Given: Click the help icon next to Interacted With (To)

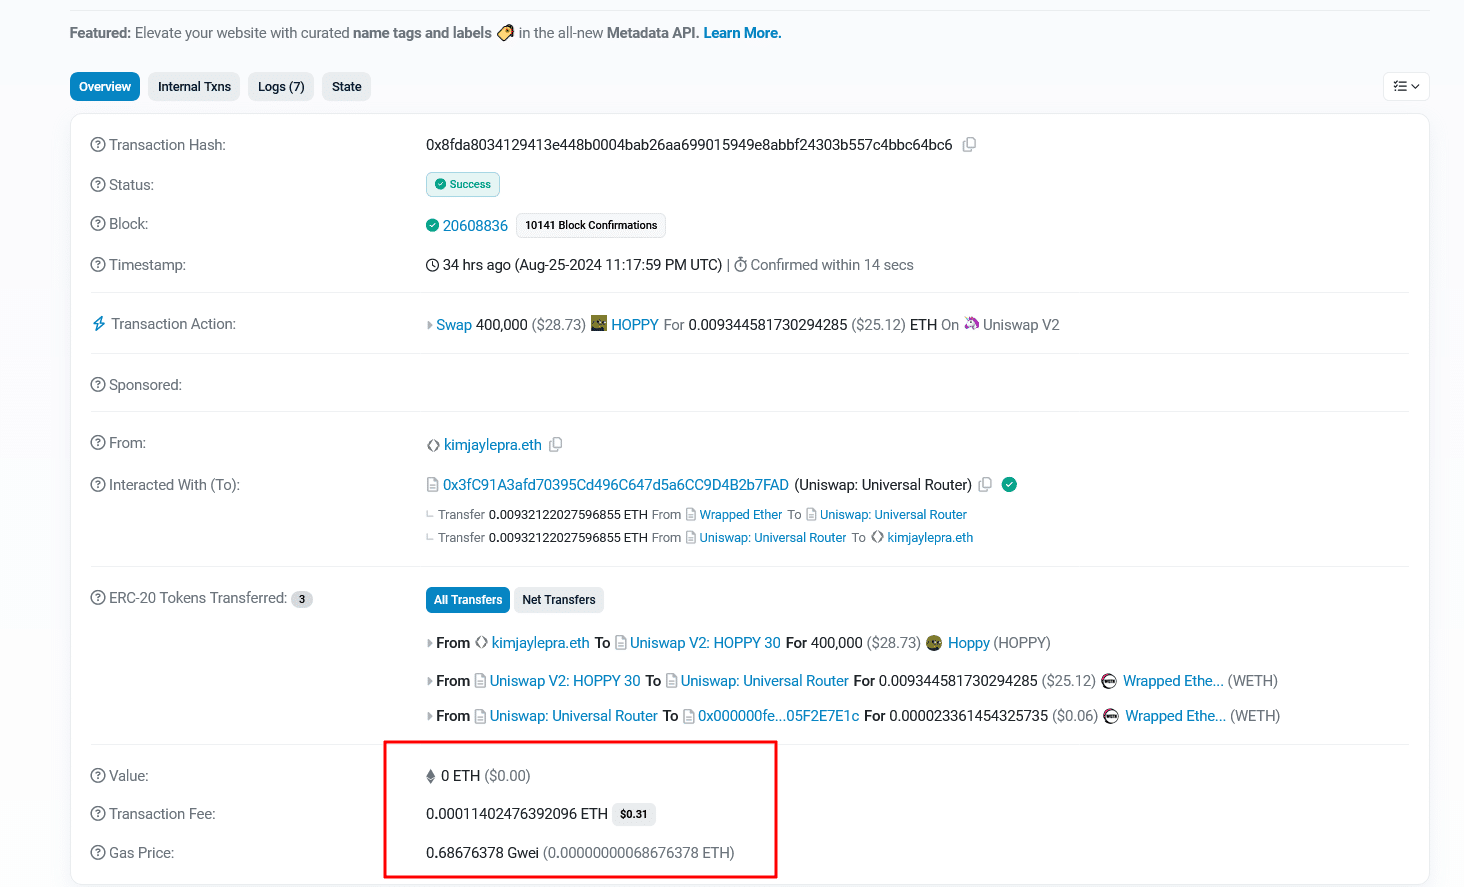Looking at the screenshot, I should [98, 485].
